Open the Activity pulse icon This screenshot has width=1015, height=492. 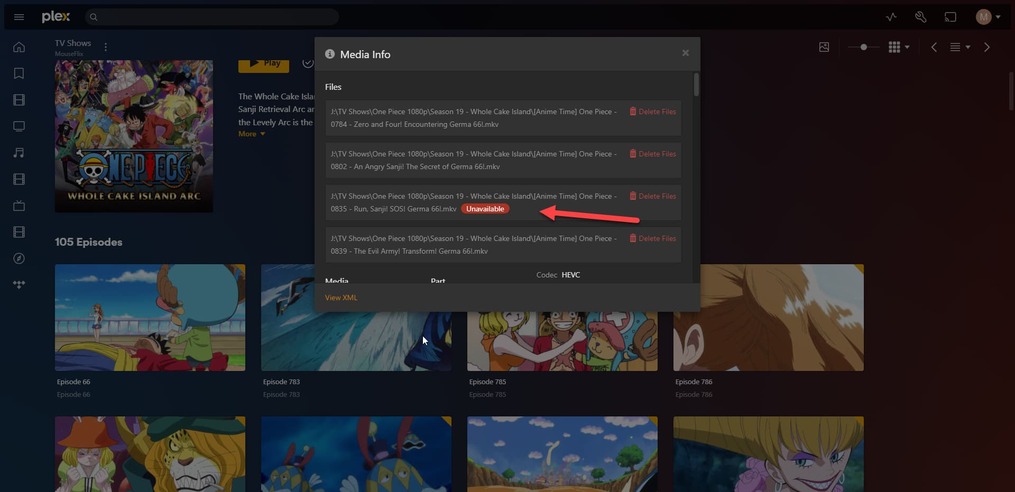tap(891, 17)
